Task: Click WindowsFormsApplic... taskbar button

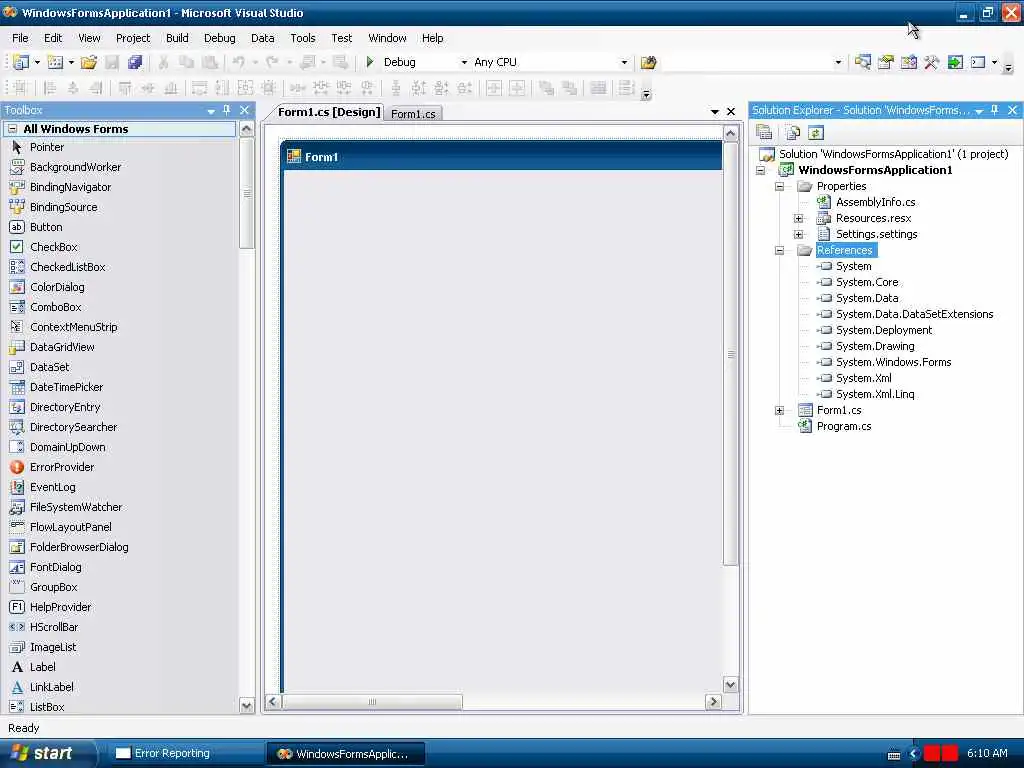Action: click(345, 754)
